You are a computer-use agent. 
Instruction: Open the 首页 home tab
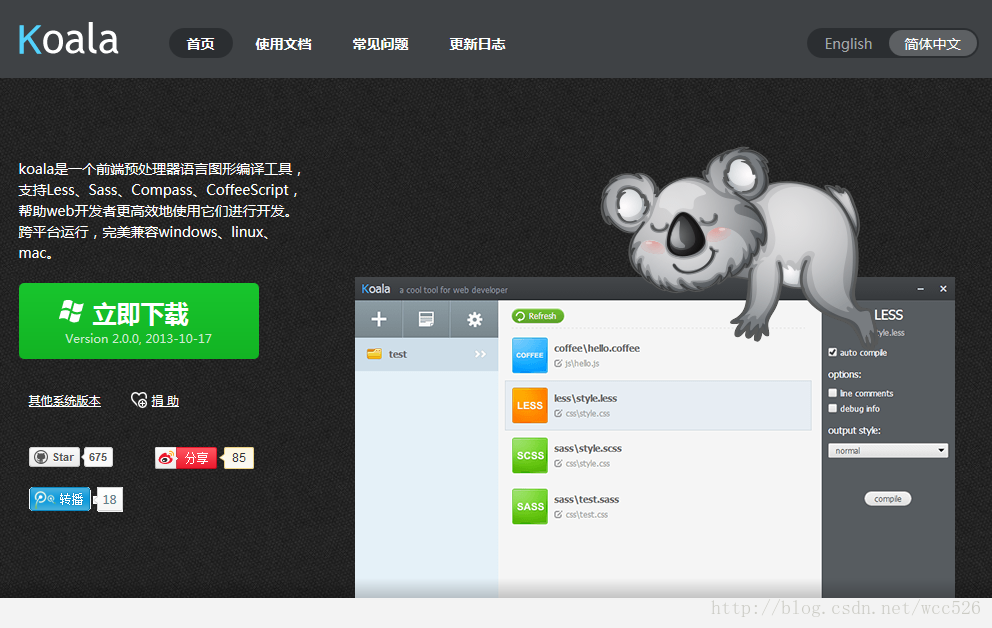coord(201,44)
